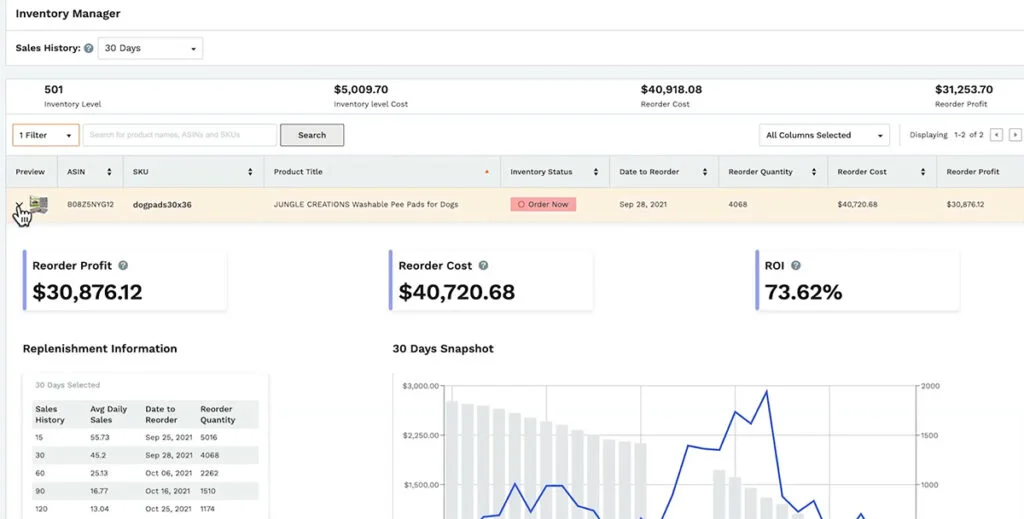Viewport: 1024px width, 519px height.
Task: Click the Reorder Profit info icon
Action: pyautogui.click(x=123, y=266)
